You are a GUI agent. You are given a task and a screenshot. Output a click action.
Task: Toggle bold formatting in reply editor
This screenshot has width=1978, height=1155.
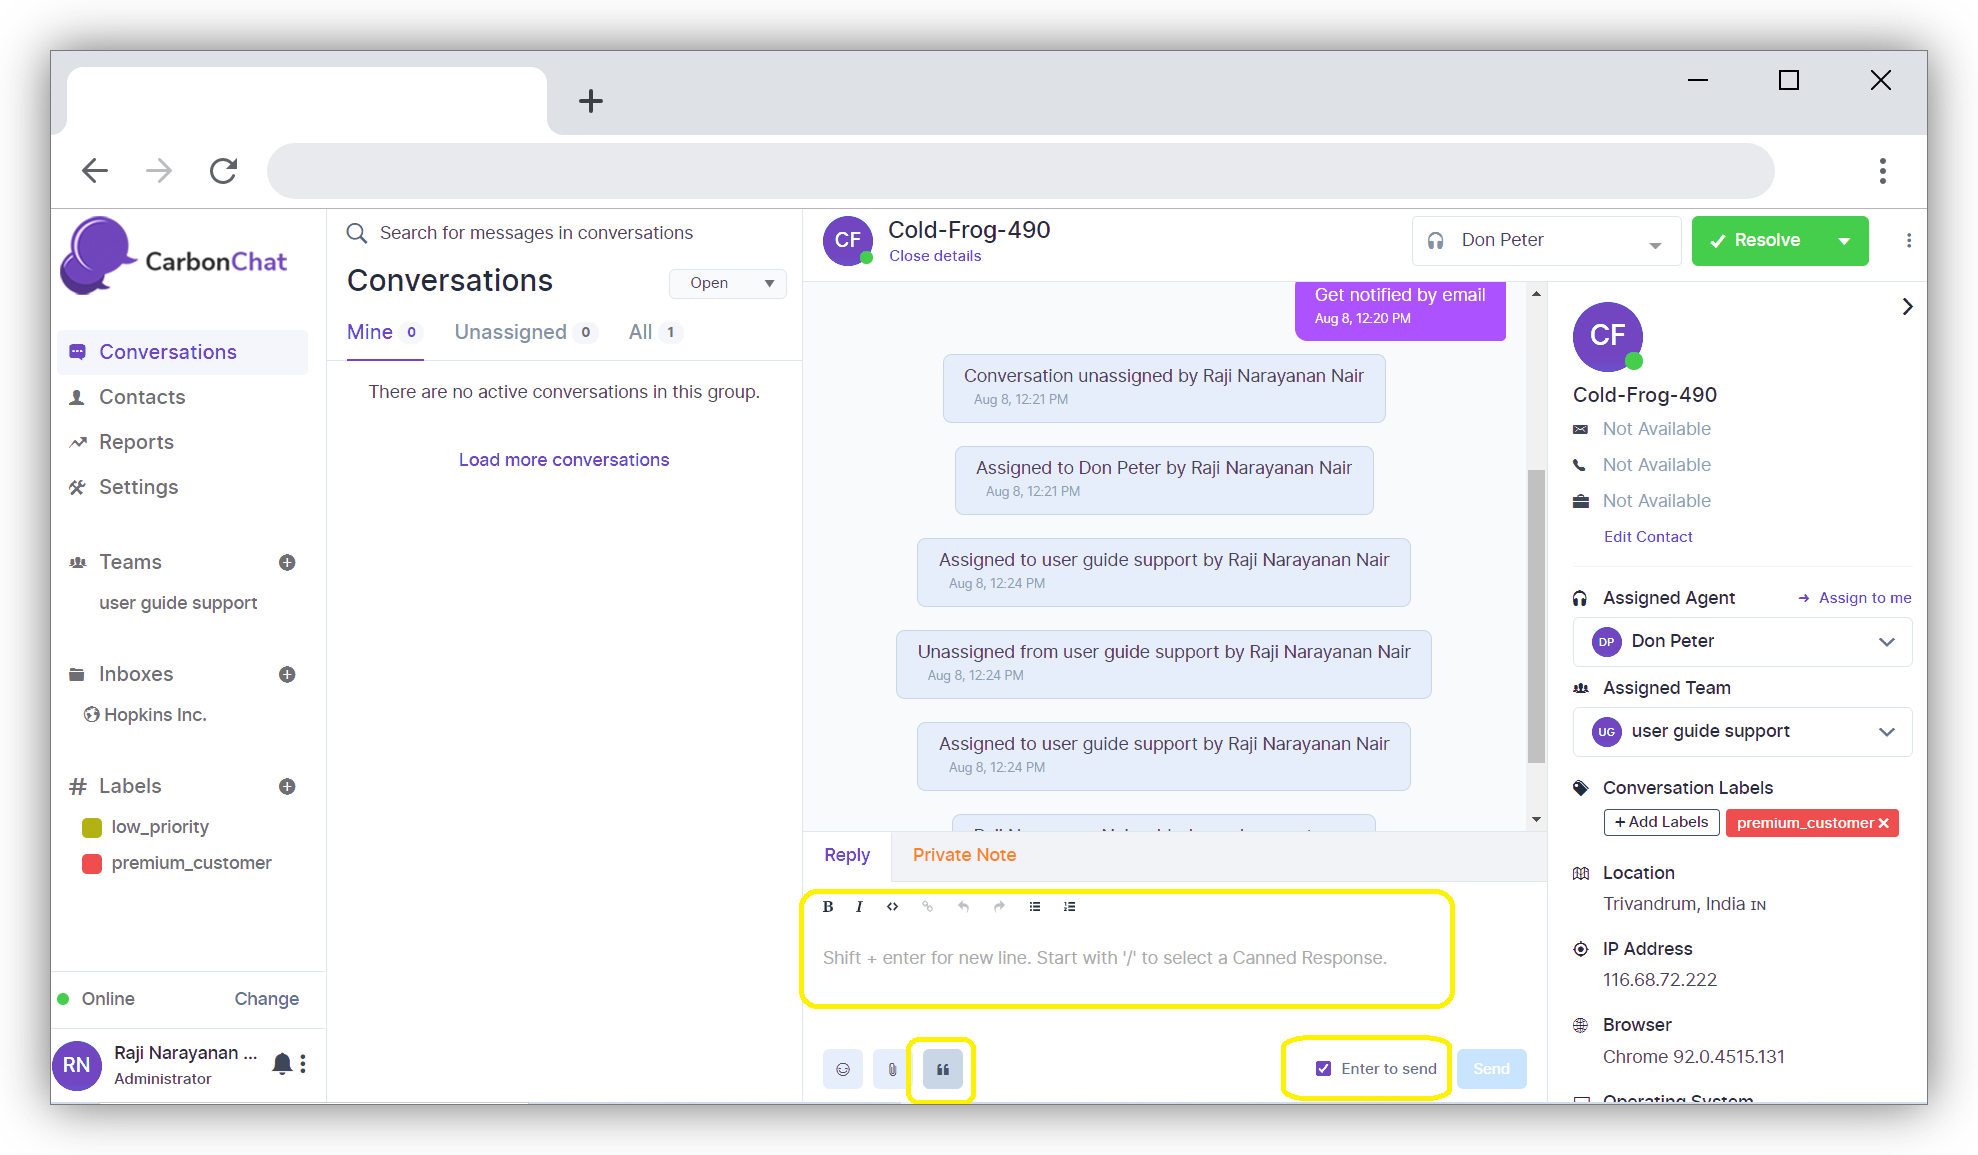(828, 907)
